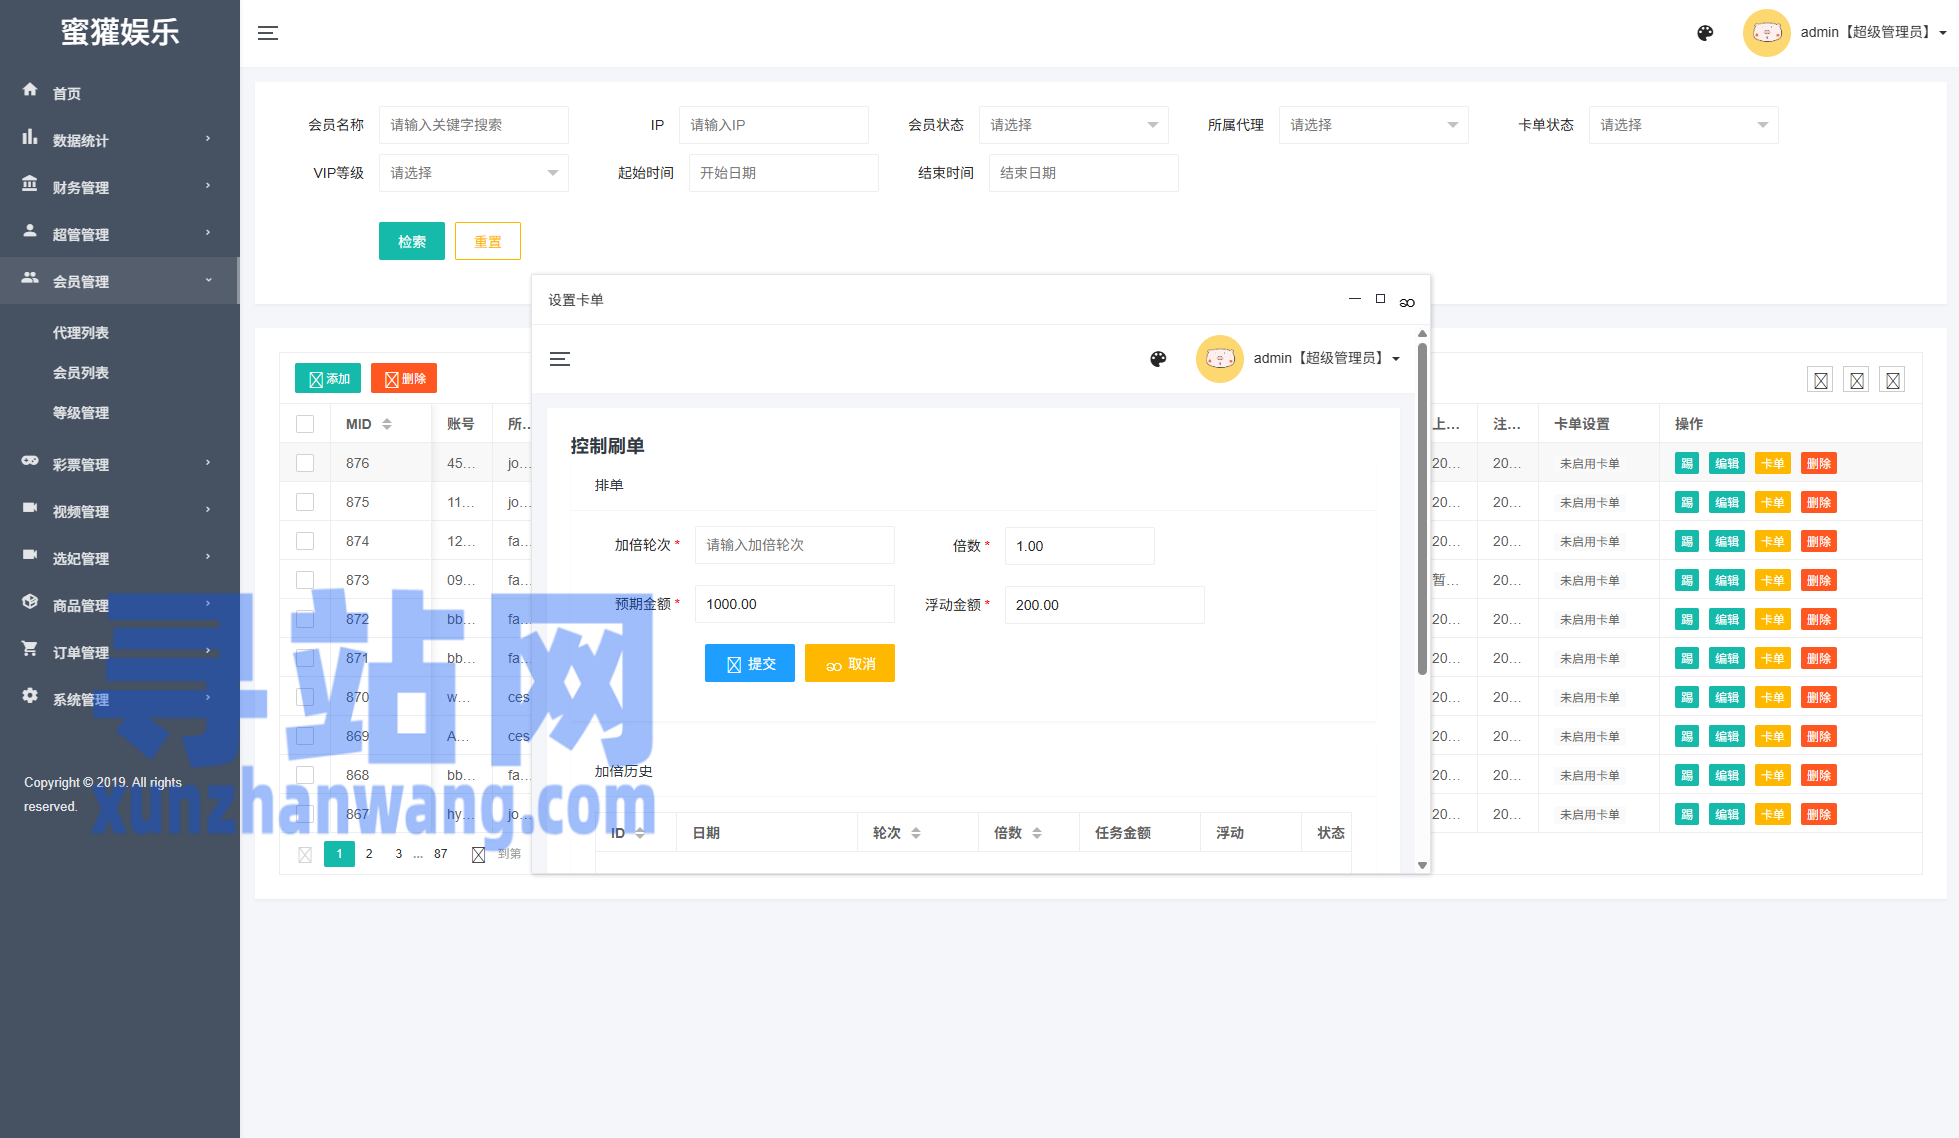
Task: Click the 加倍轮次 input field
Action: [x=794, y=545]
